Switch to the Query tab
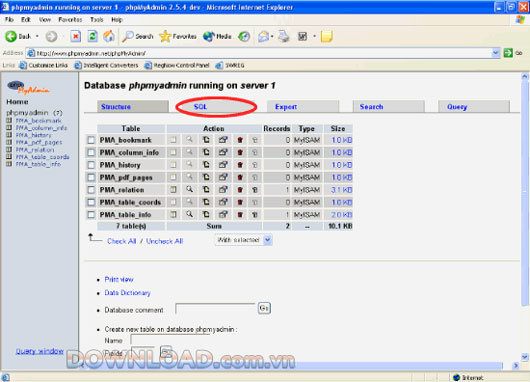This screenshot has width=530, height=382. (x=474, y=107)
